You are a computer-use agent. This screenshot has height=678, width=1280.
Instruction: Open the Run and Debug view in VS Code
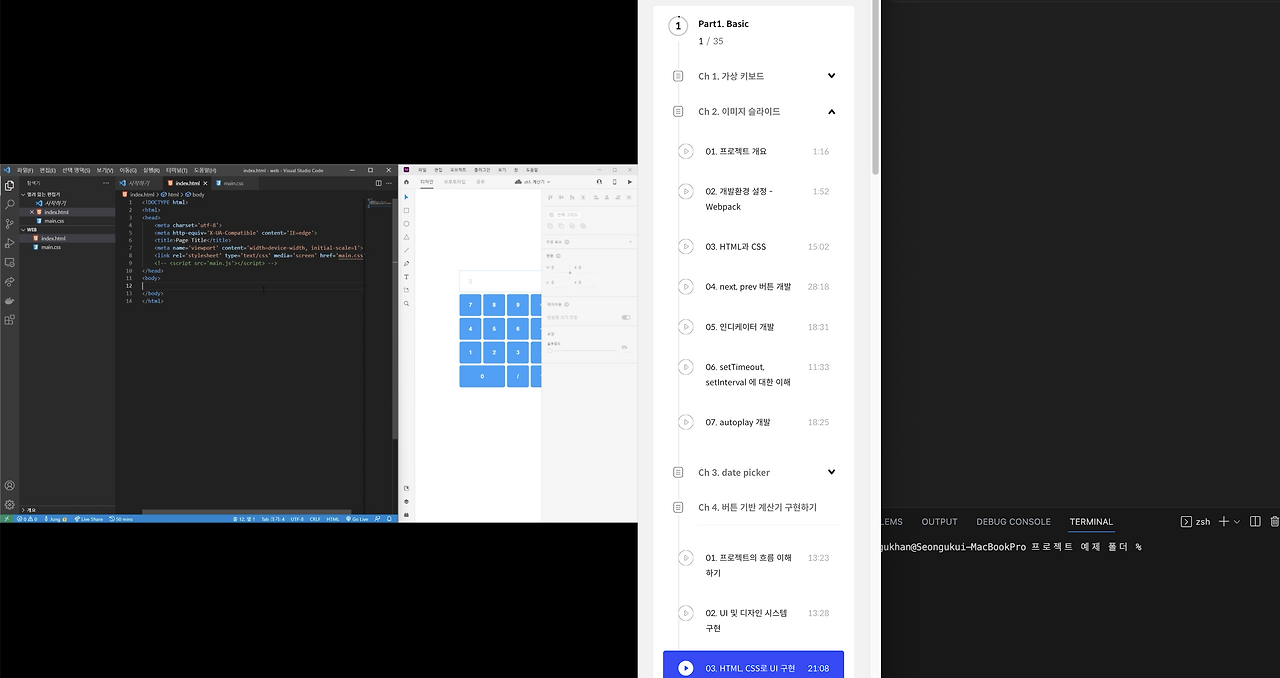(9, 243)
